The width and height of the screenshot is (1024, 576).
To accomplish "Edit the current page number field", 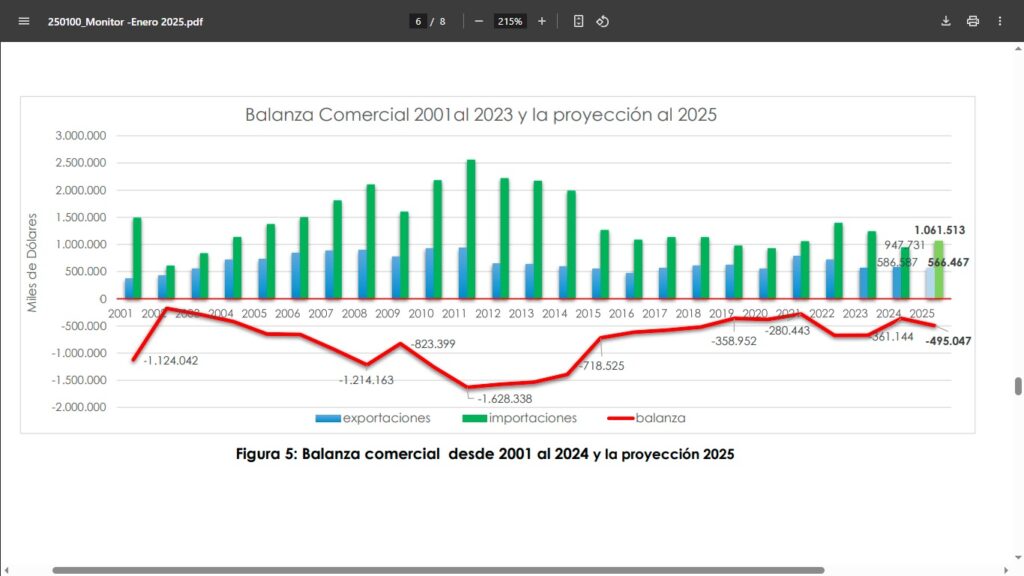I will point(418,22).
